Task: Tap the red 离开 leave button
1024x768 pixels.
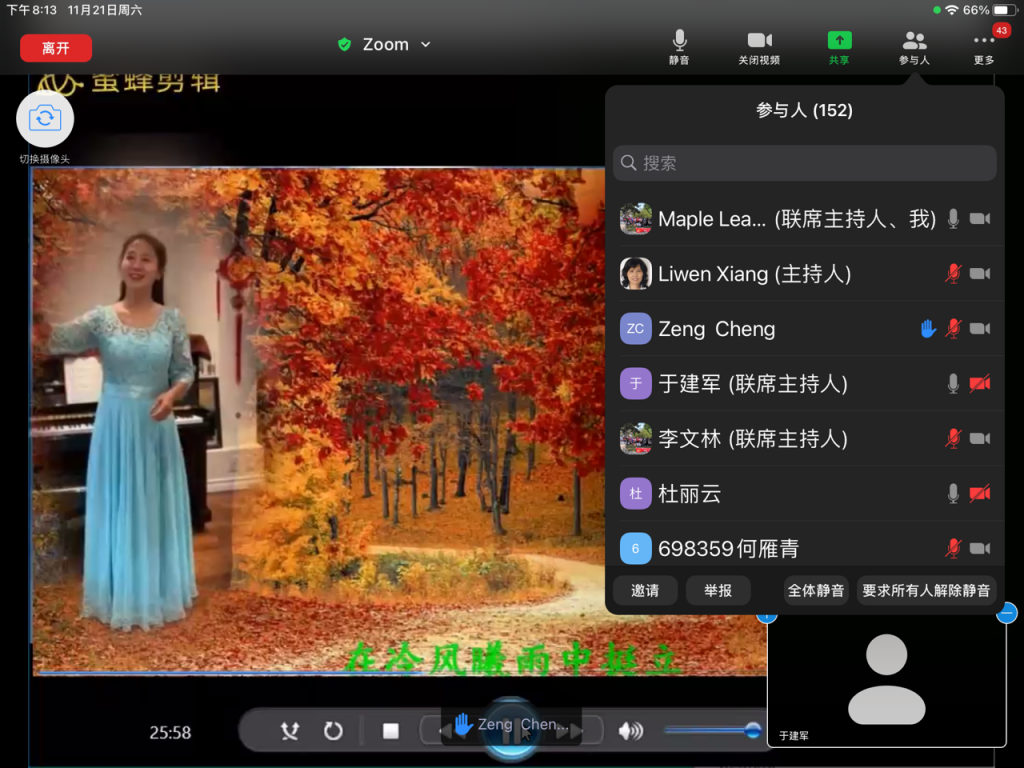Action: point(56,48)
